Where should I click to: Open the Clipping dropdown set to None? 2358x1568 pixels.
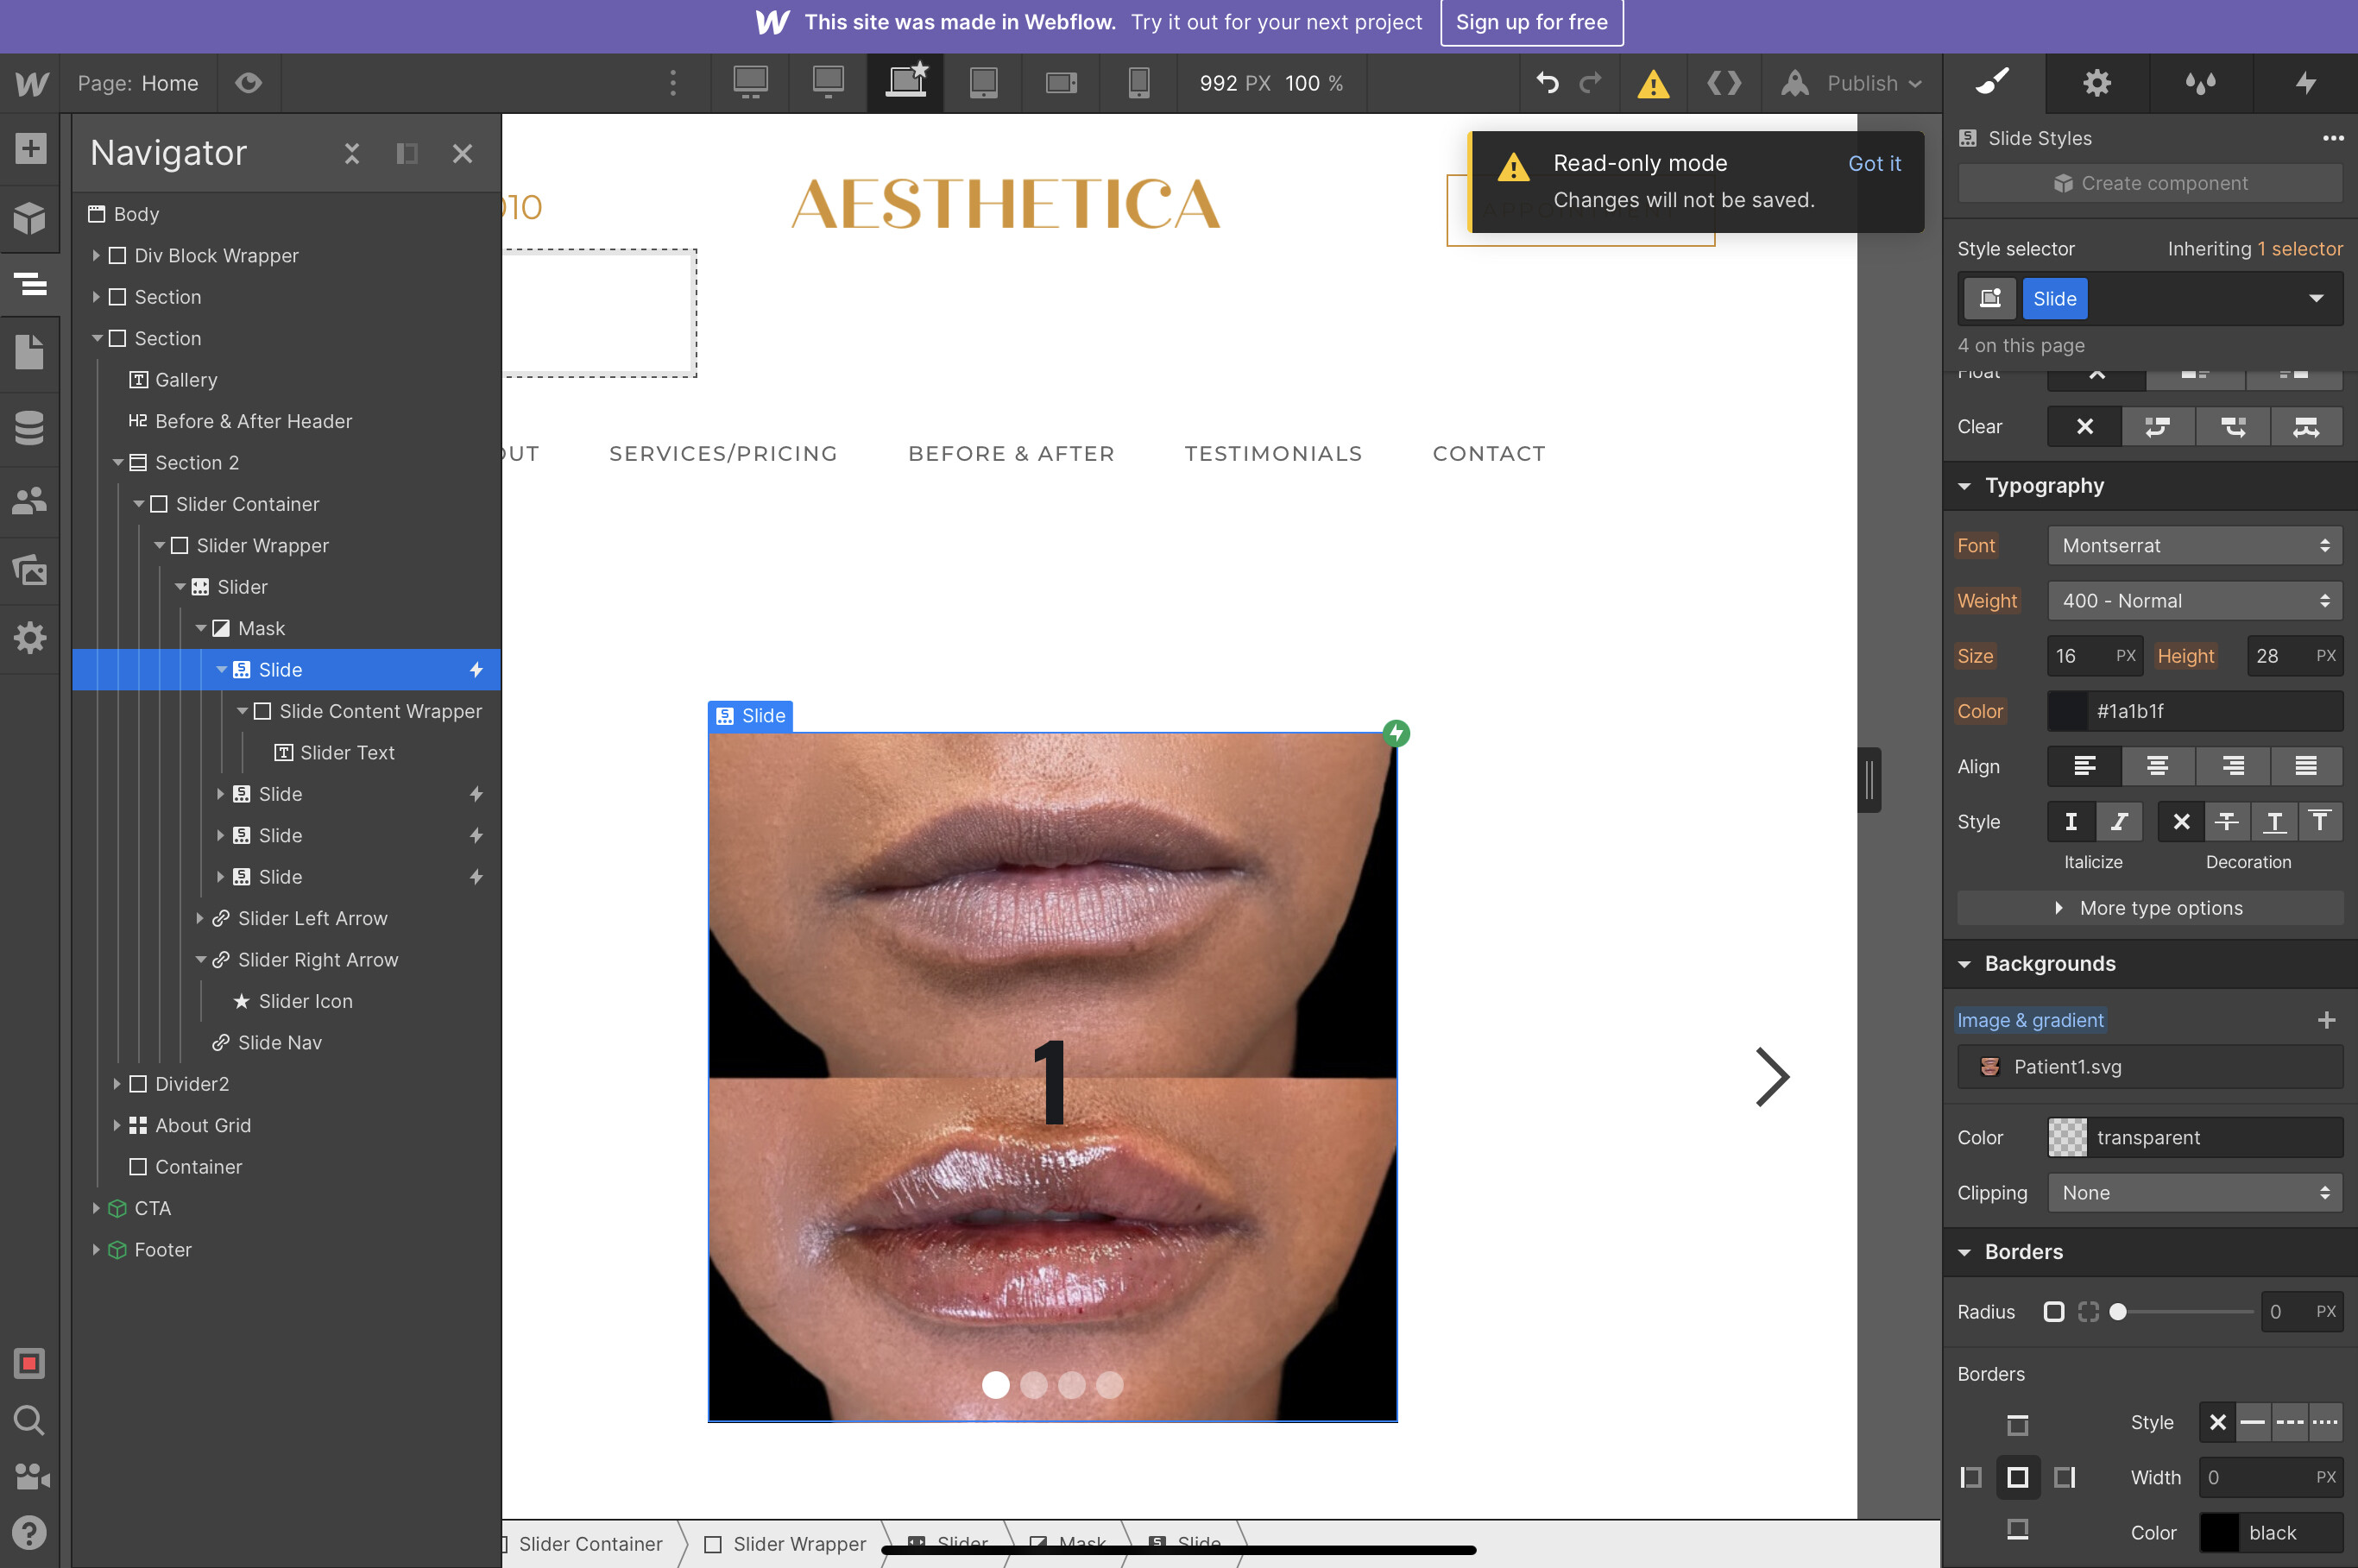tap(2194, 1193)
